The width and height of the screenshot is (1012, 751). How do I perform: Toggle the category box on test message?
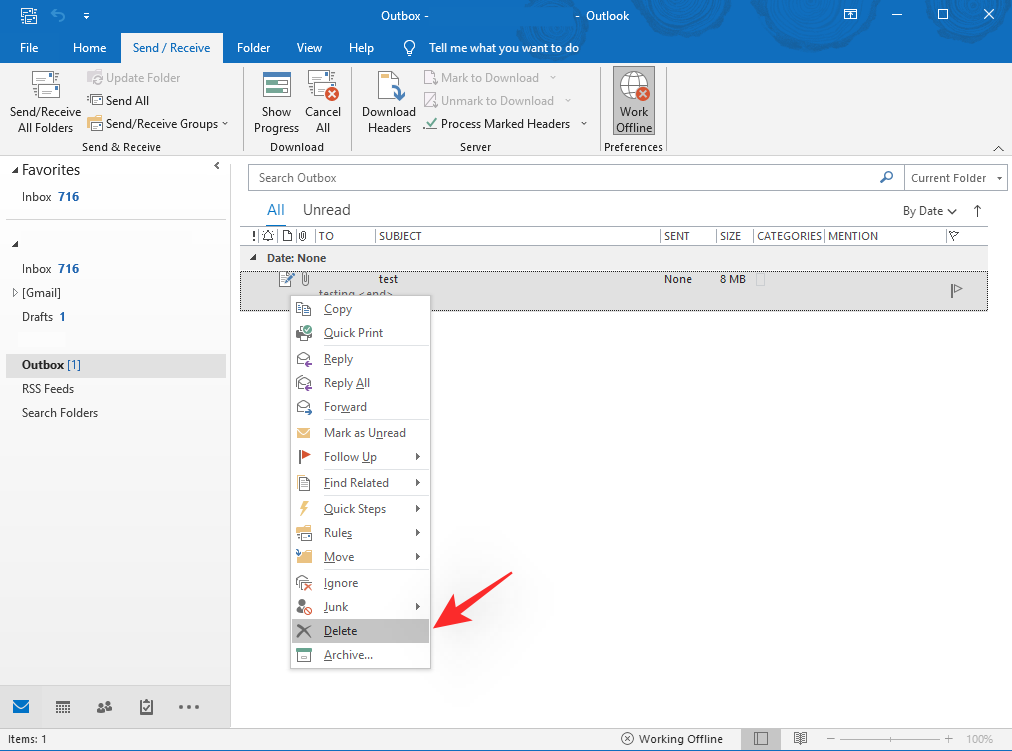(760, 279)
